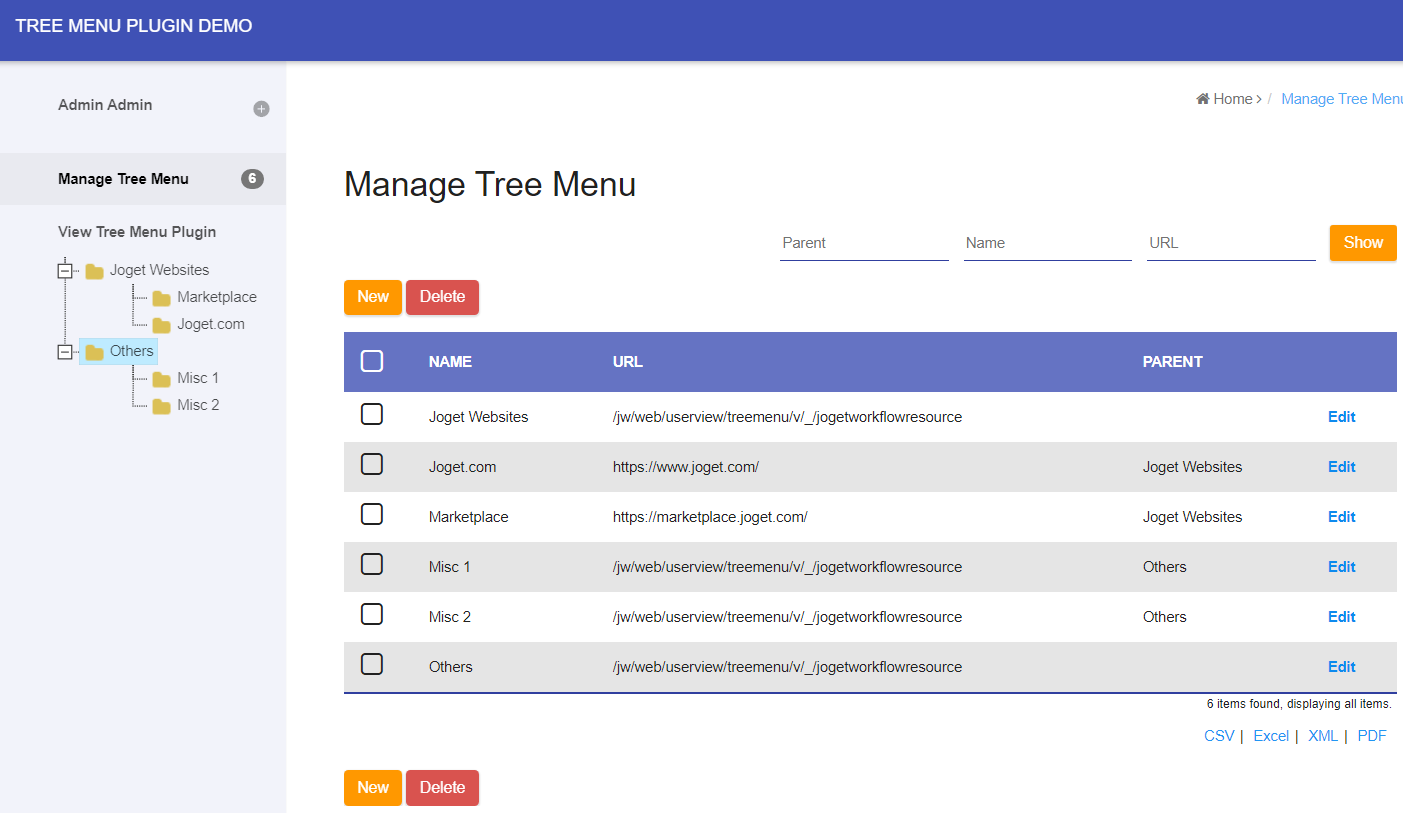
Task: Click the Misc 2 folder icon
Action: (x=161, y=406)
